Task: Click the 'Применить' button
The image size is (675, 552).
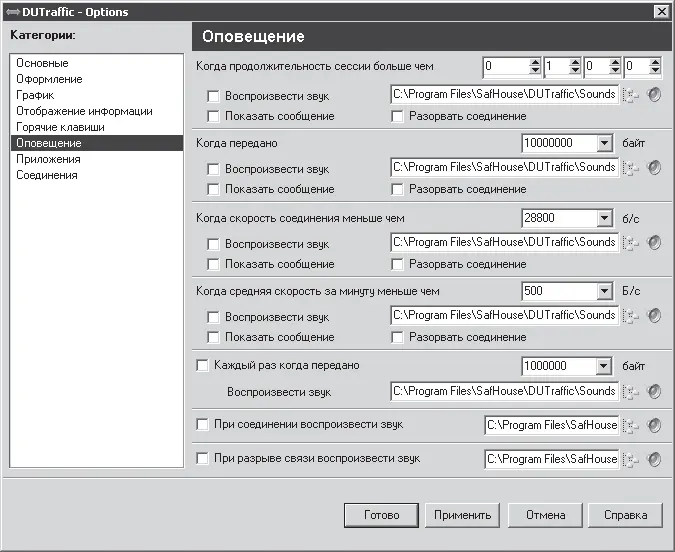Action: (x=462, y=515)
